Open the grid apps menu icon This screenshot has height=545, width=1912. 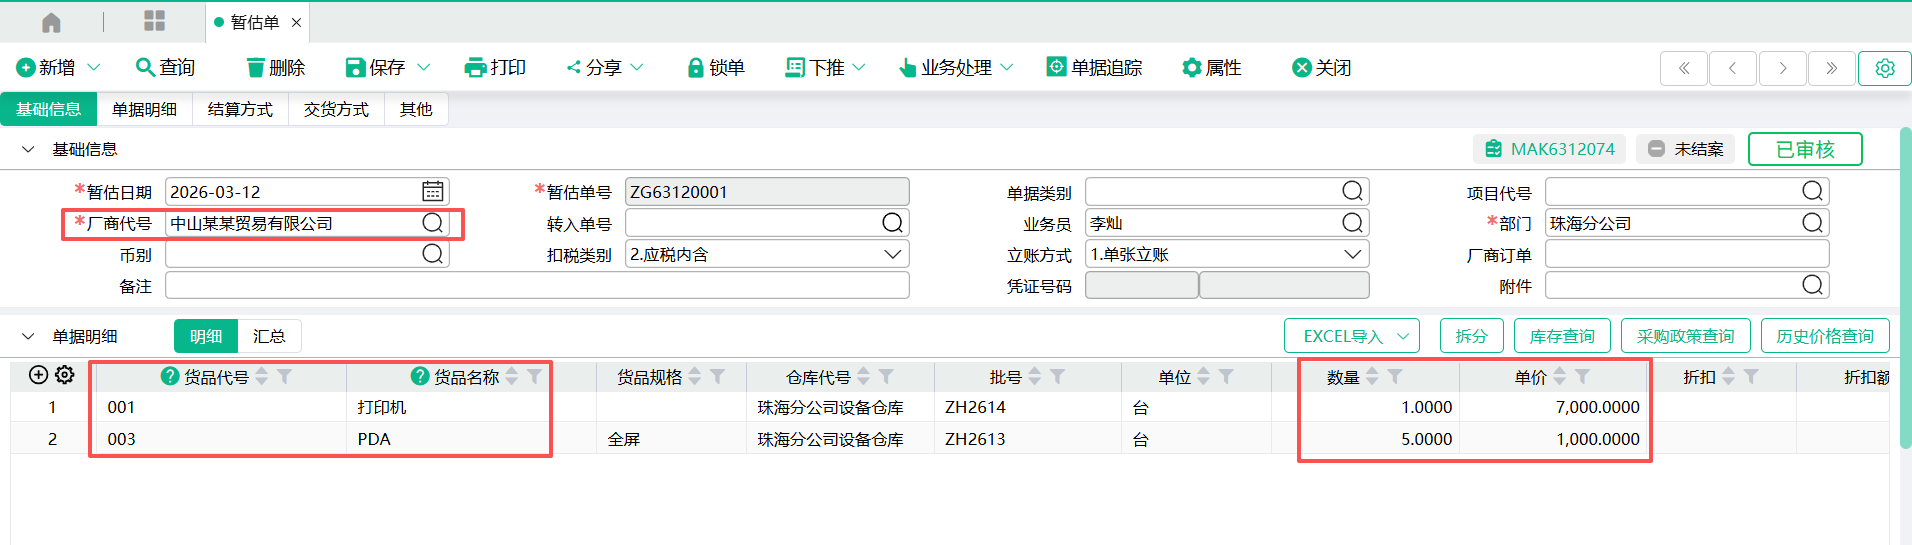154,21
